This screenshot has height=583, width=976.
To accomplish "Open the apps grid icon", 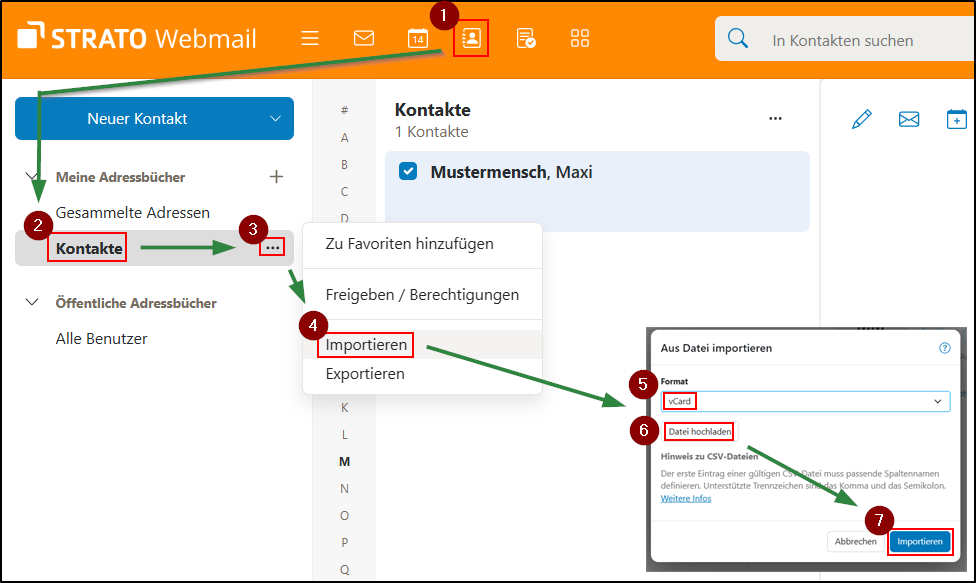I will (x=580, y=39).
